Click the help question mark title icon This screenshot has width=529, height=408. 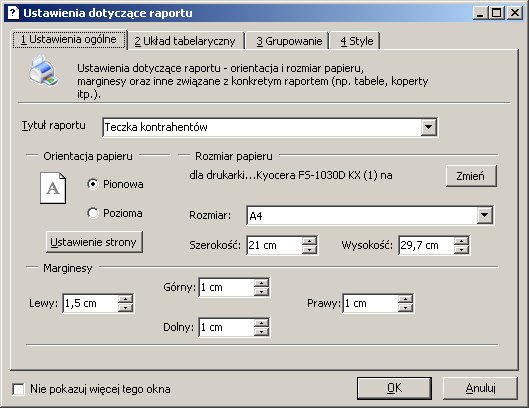coord(13,13)
